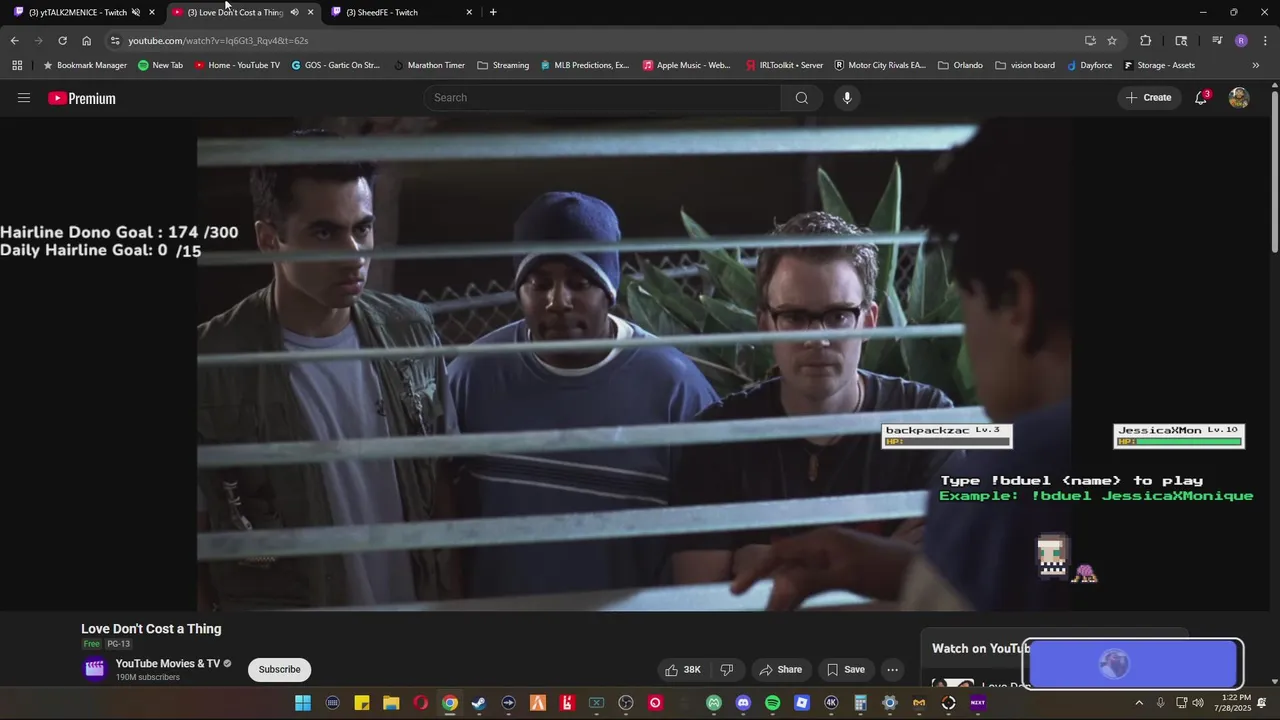1280x720 pixels.
Task: Click the Create button
Action: (1149, 98)
